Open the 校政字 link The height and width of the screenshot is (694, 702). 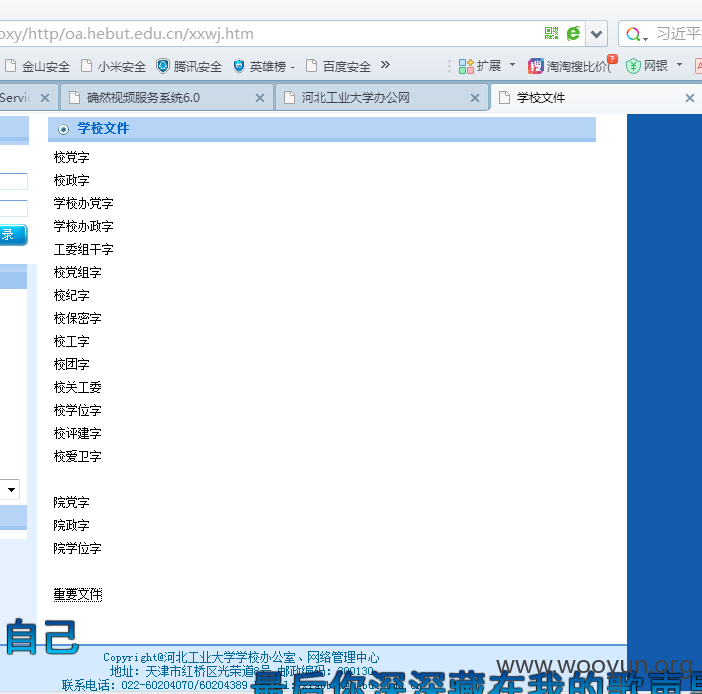[x=72, y=180]
